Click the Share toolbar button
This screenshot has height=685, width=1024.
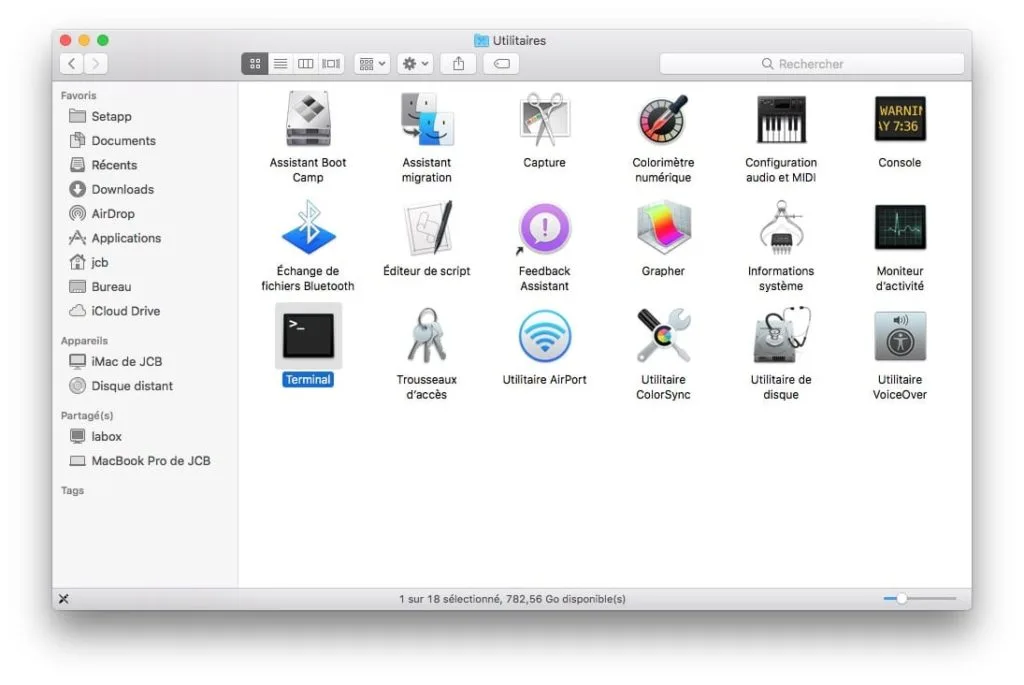(x=458, y=63)
